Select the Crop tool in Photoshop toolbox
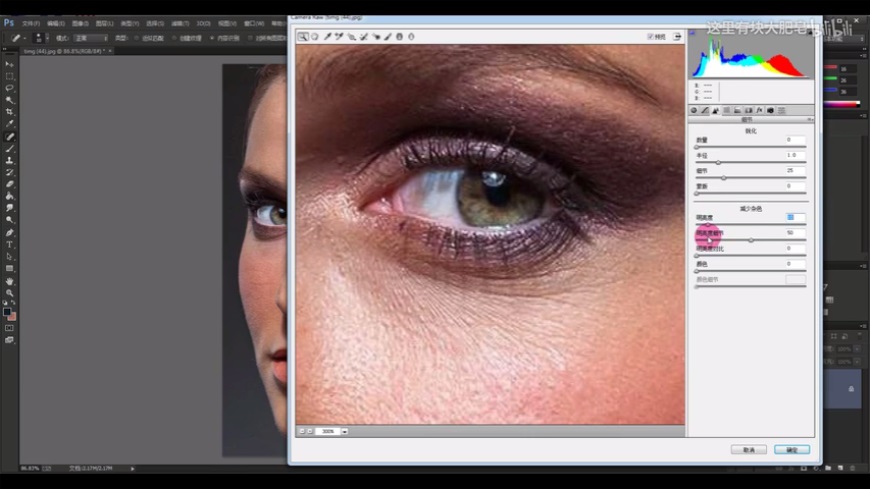This screenshot has height=489, width=870. pos(10,112)
